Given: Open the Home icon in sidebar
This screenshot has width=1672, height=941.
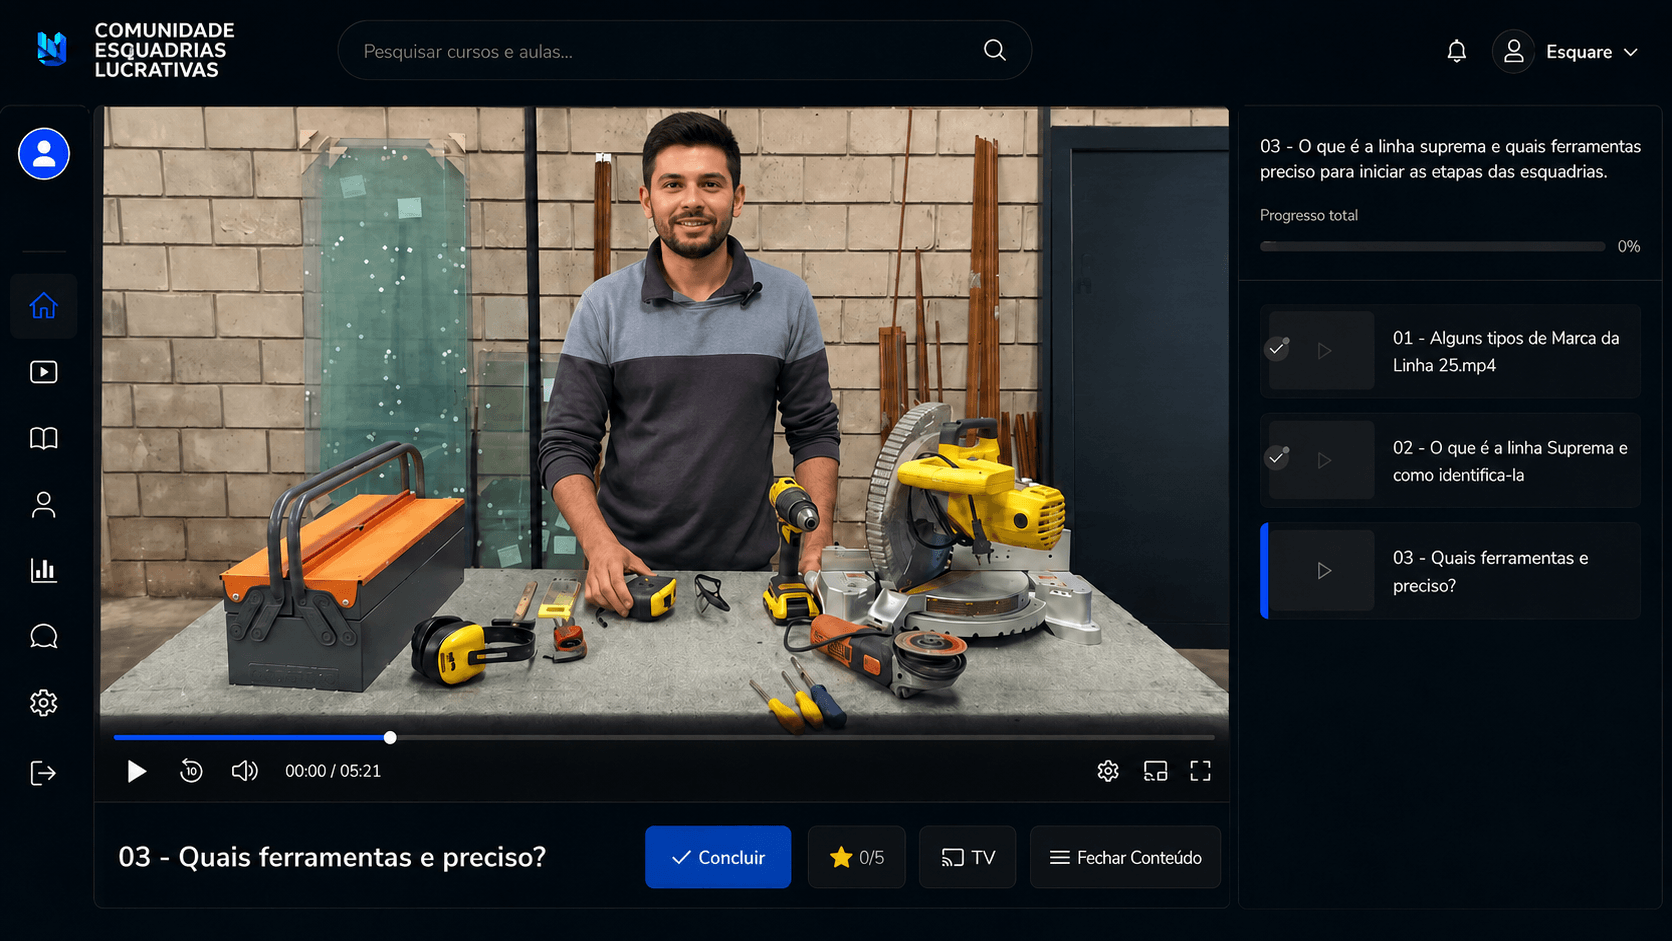Looking at the screenshot, I should click(x=43, y=306).
